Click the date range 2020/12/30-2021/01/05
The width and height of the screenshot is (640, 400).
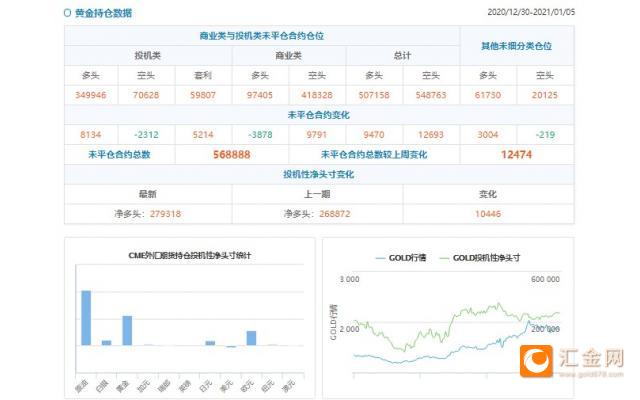coord(531,12)
